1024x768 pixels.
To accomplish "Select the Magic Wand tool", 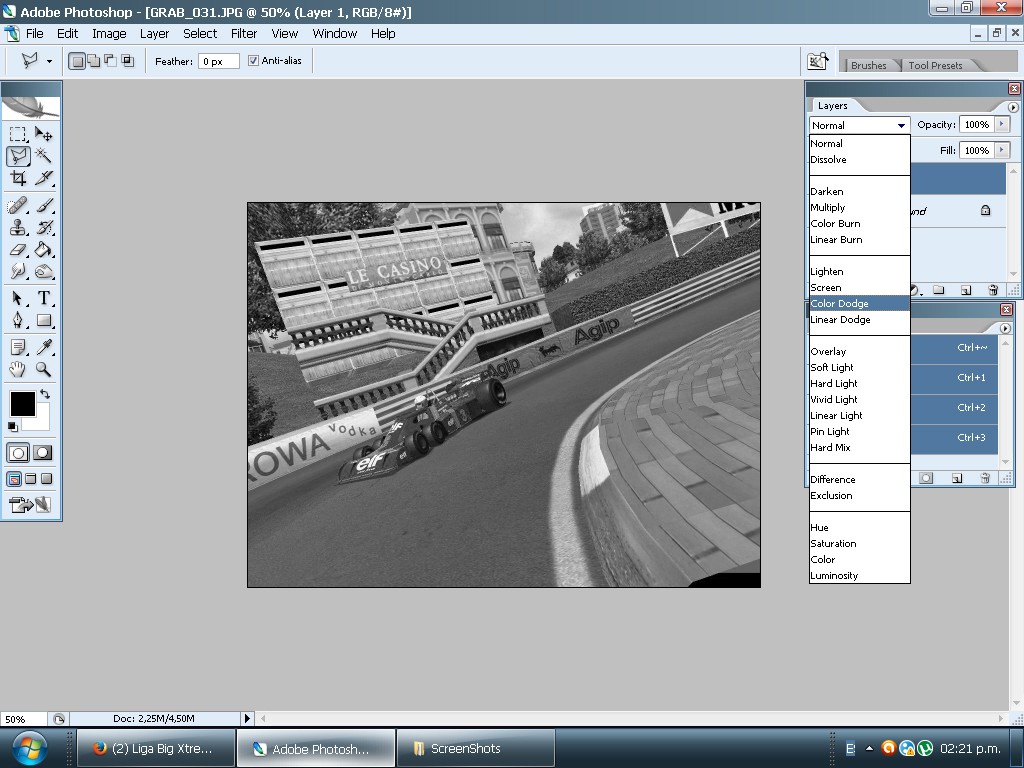I will [44, 156].
